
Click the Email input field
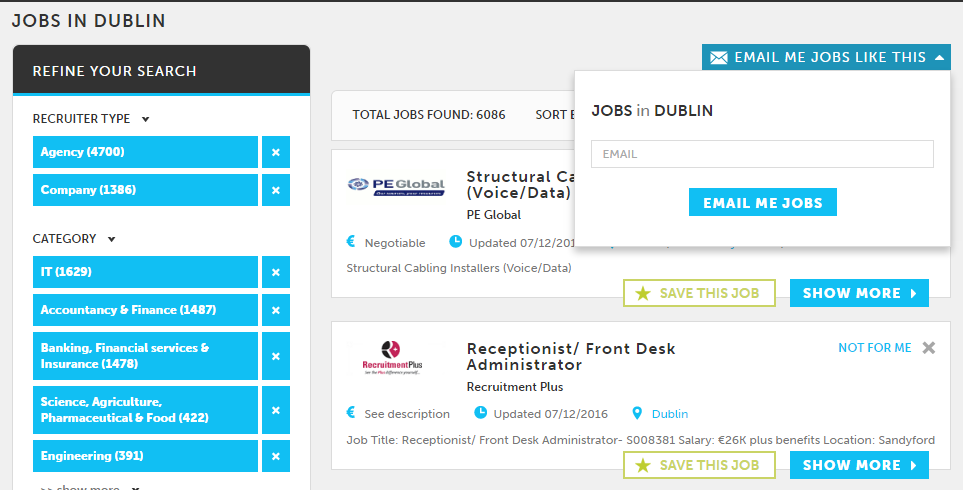click(x=762, y=154)
